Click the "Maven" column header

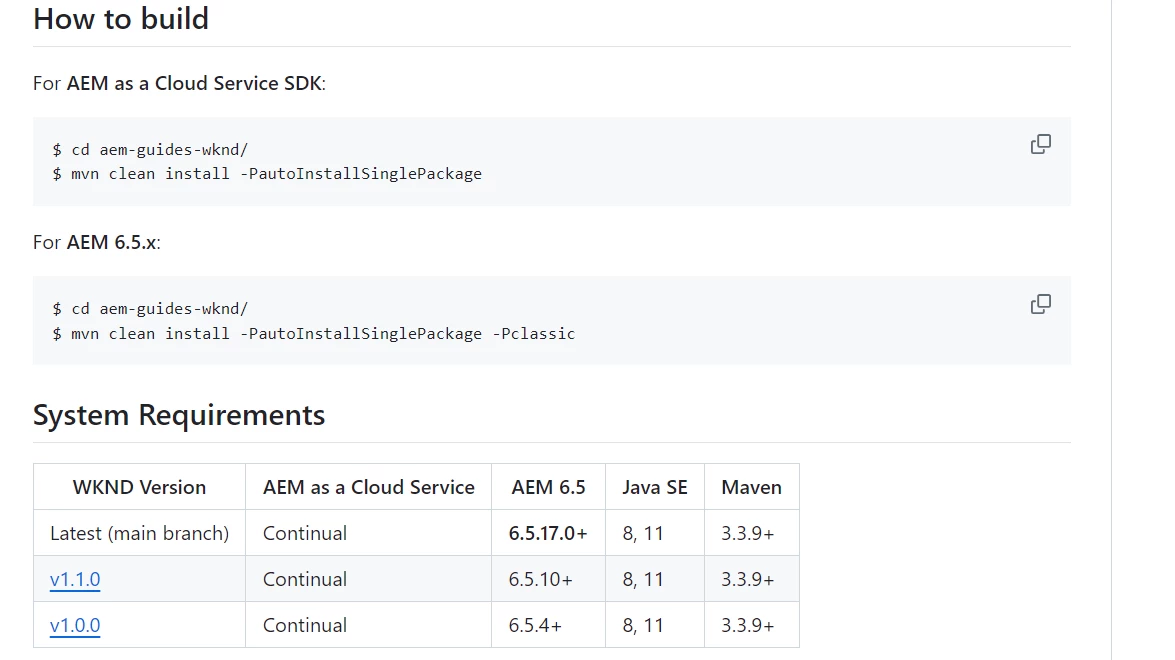[x=751, y=487]
